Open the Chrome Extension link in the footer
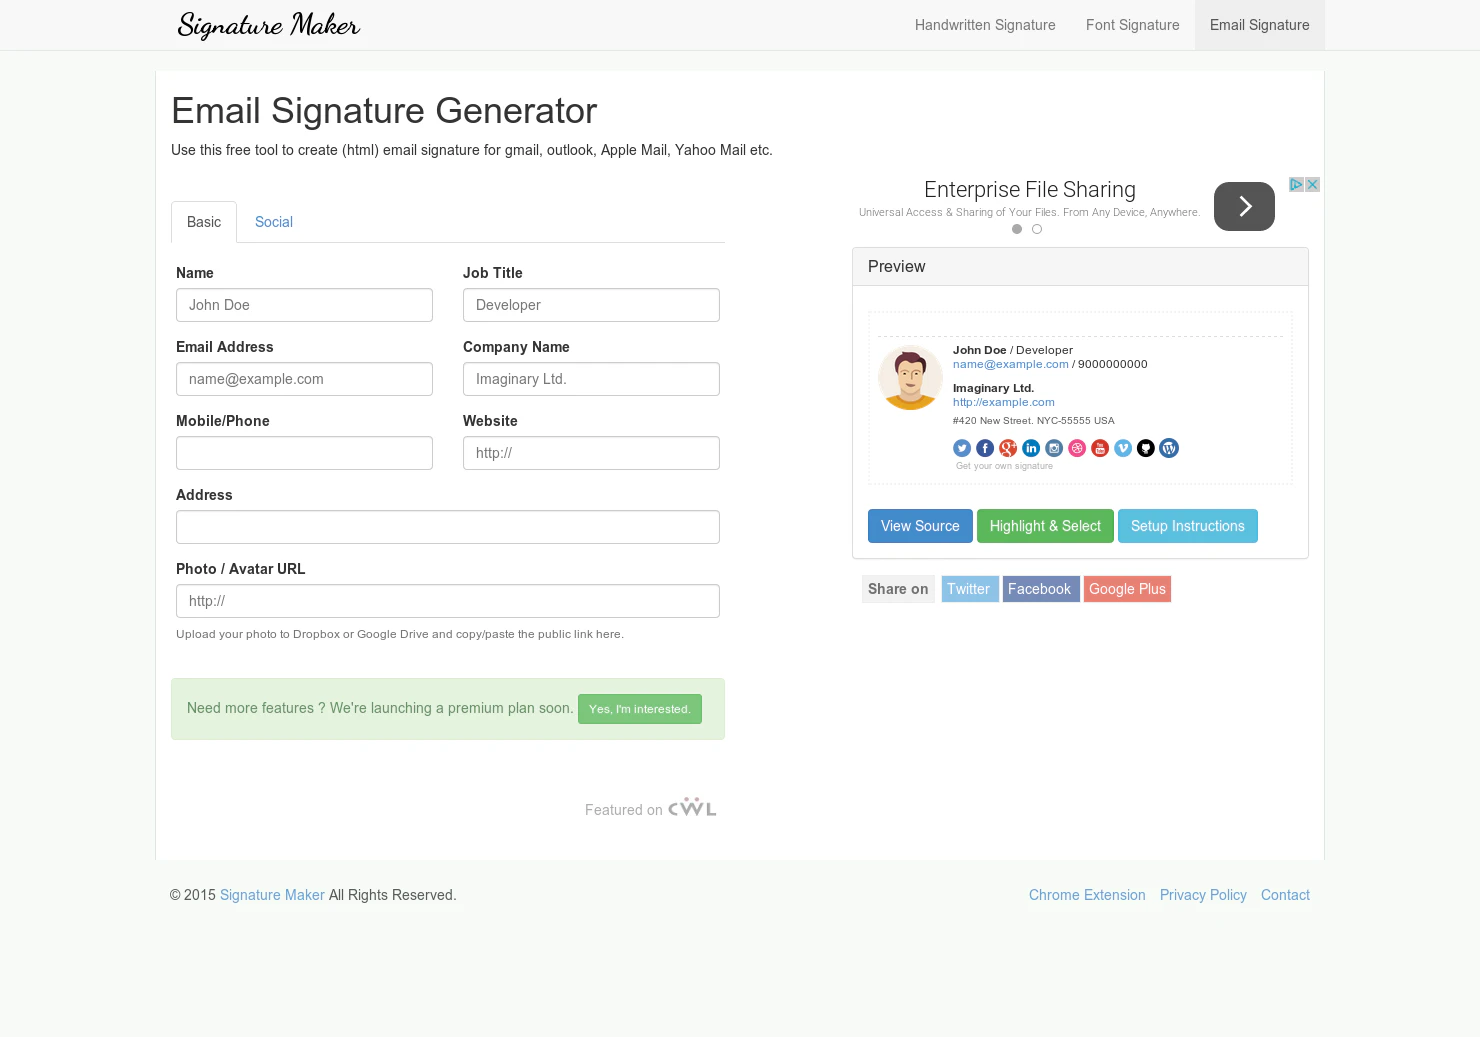This screenshot has width=1480, height=1037. click(x=1087, y=895)
